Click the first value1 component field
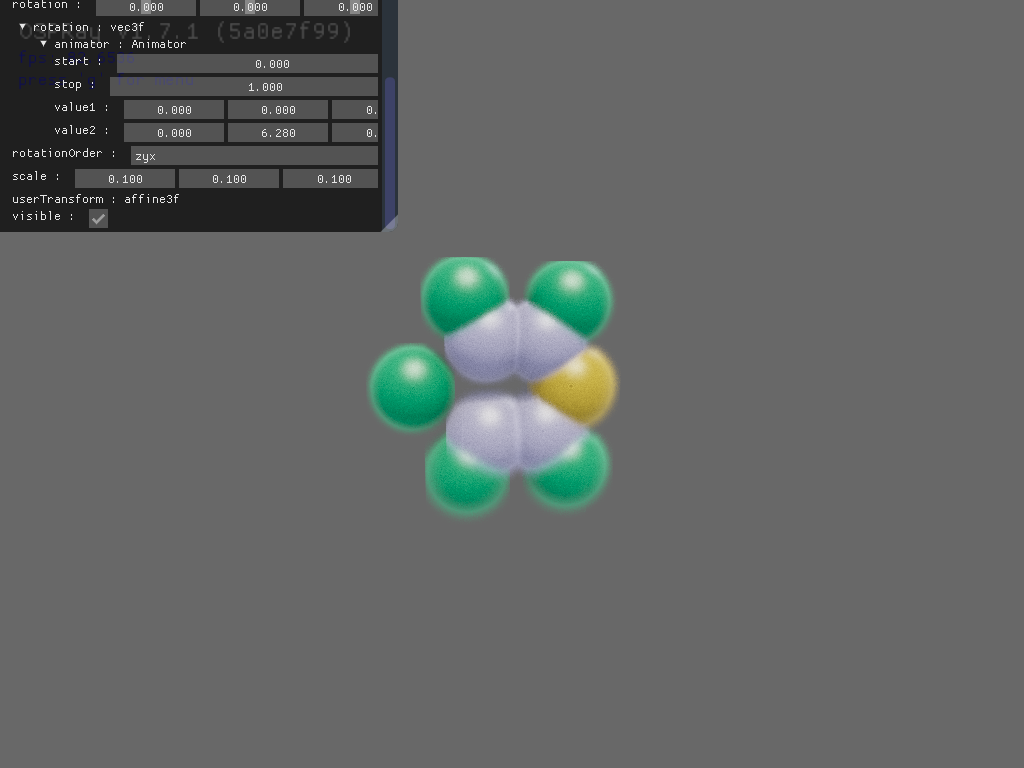The height and width of the screenshot is (768, 1024). click(173, 109)
